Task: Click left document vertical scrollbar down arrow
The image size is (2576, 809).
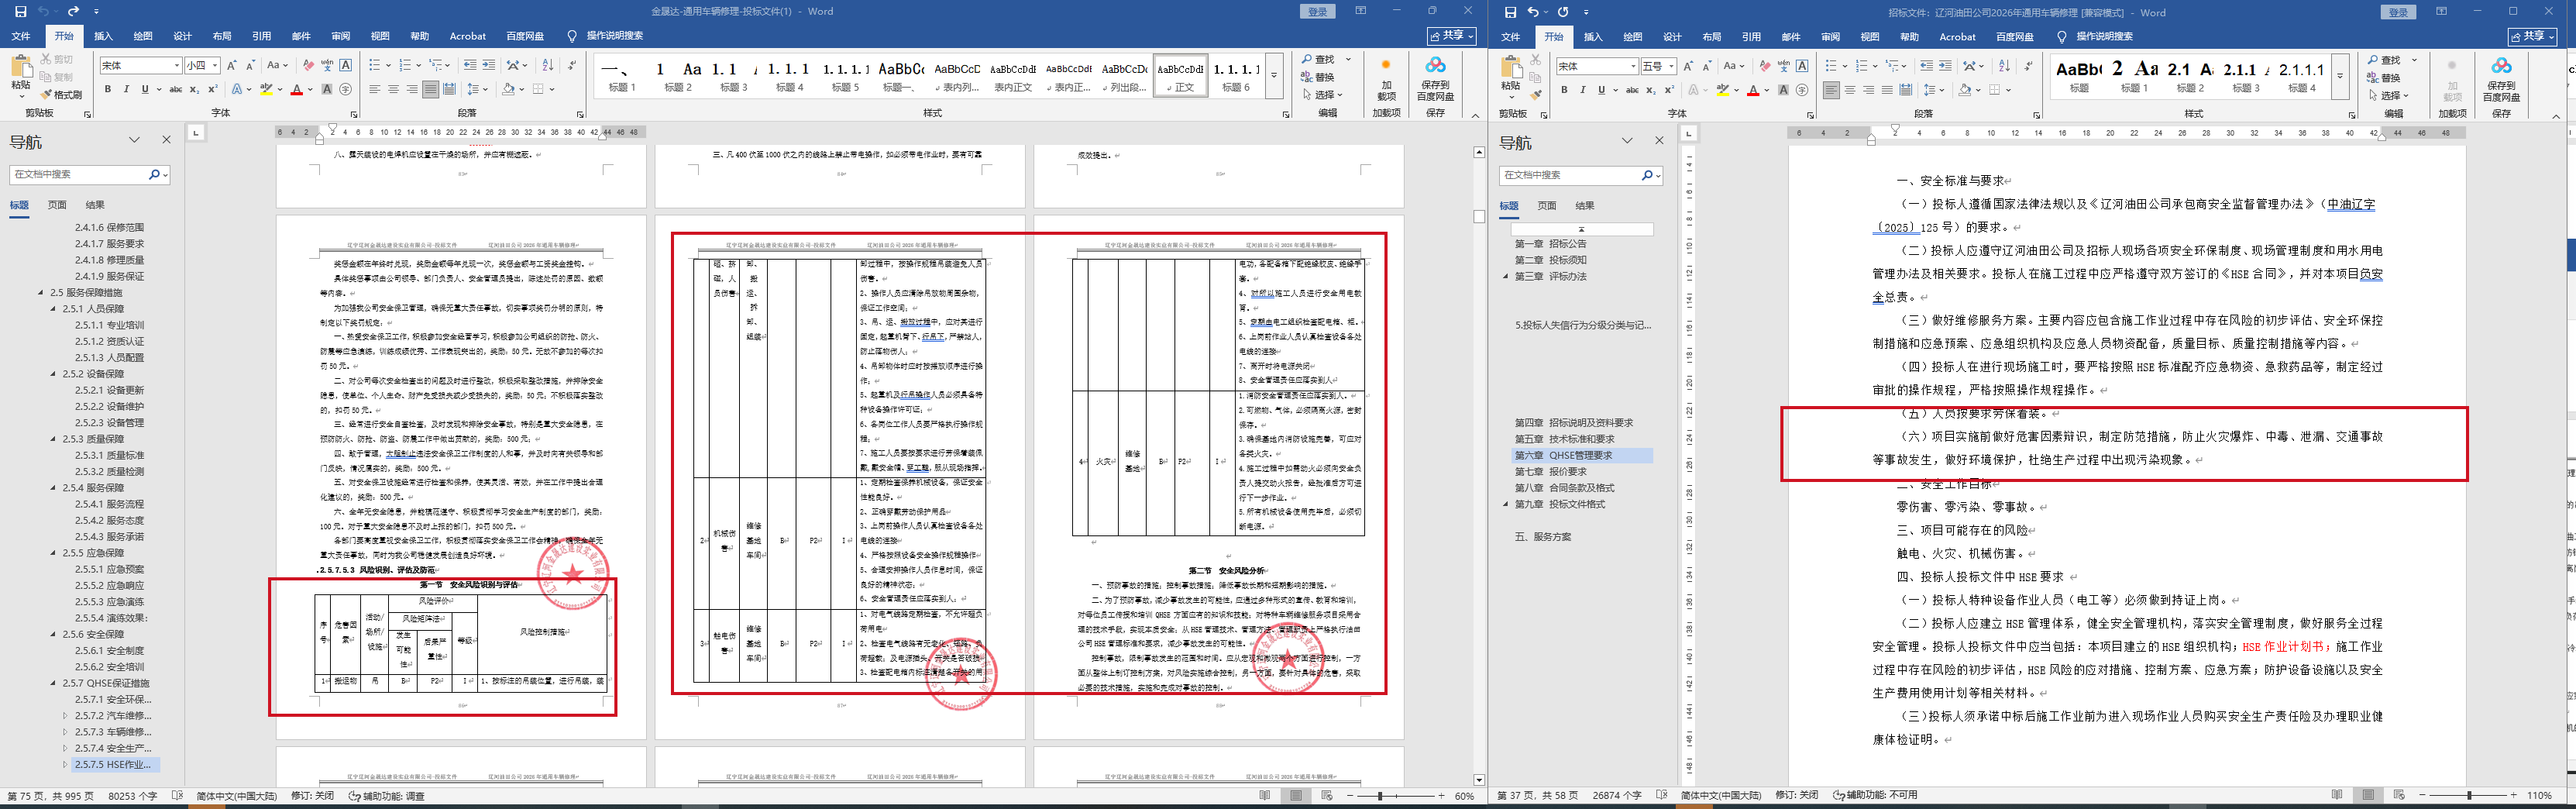Action: 1479,780
